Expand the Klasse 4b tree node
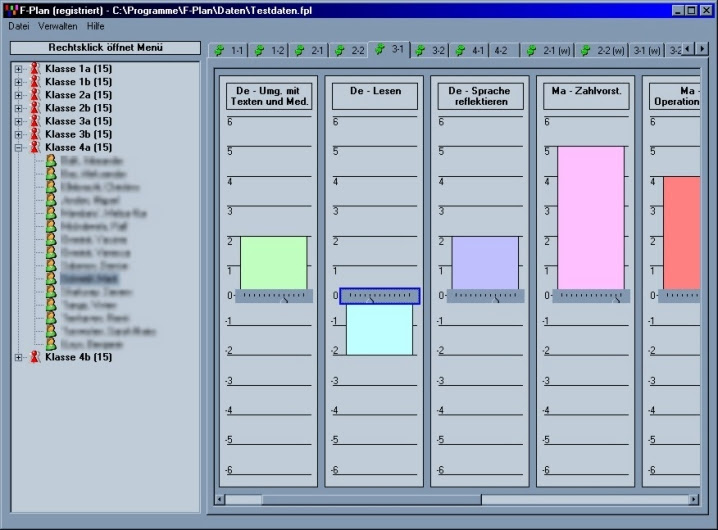Screen dimensions: 718x530 pyautogui.click(x=18, y=357)
